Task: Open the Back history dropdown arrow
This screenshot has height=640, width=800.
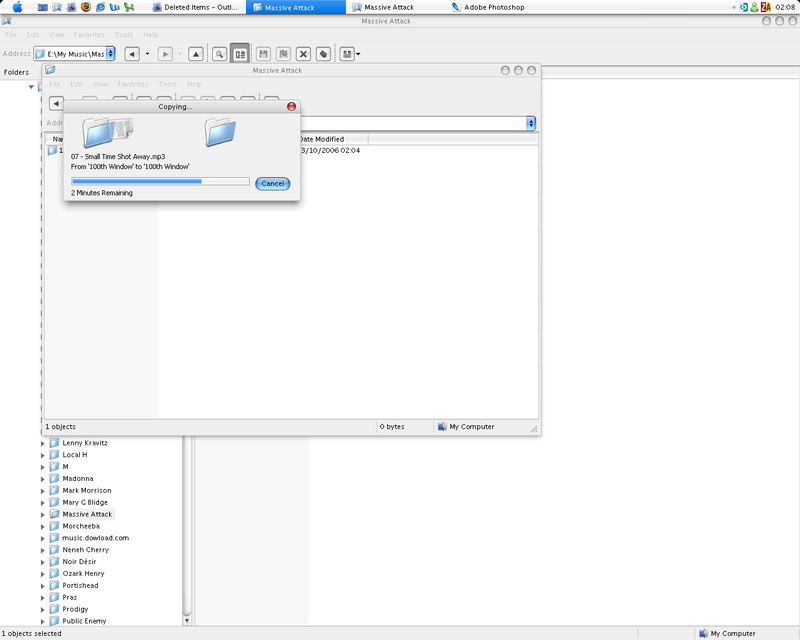Action: pos(147,54)
